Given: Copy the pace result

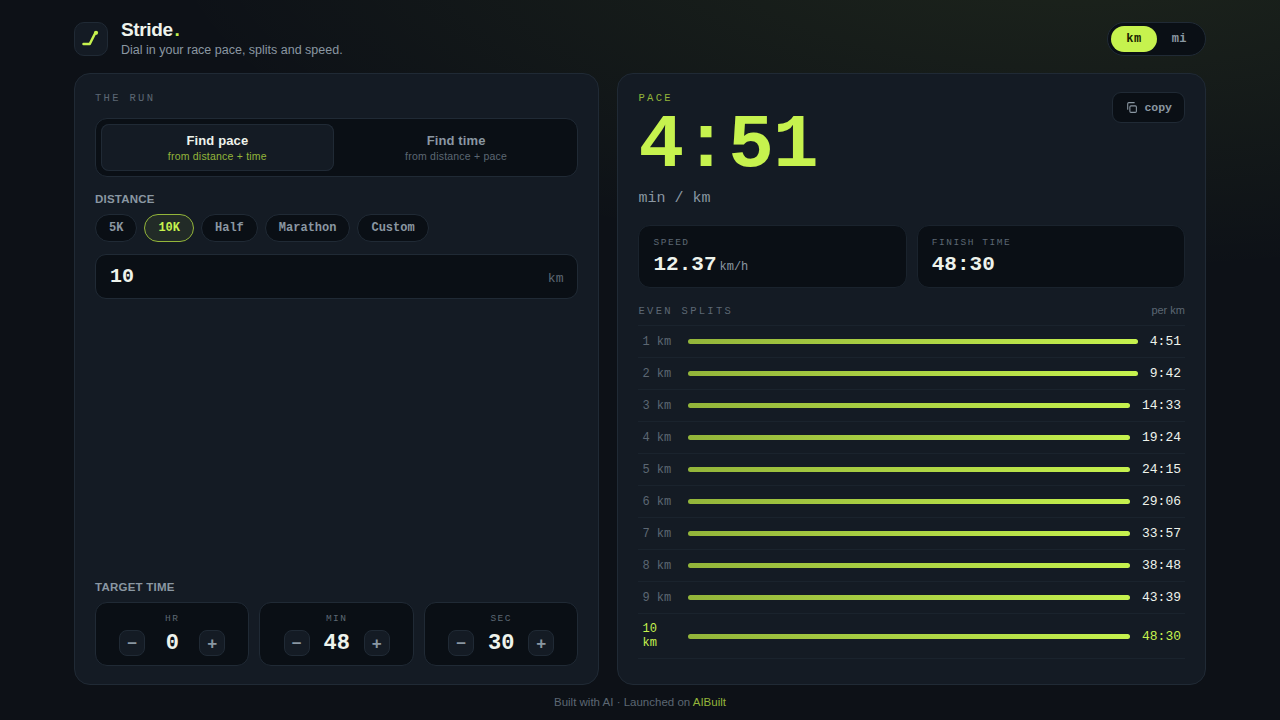Looking at the screenshot, I should click(x=1148, y=108).
